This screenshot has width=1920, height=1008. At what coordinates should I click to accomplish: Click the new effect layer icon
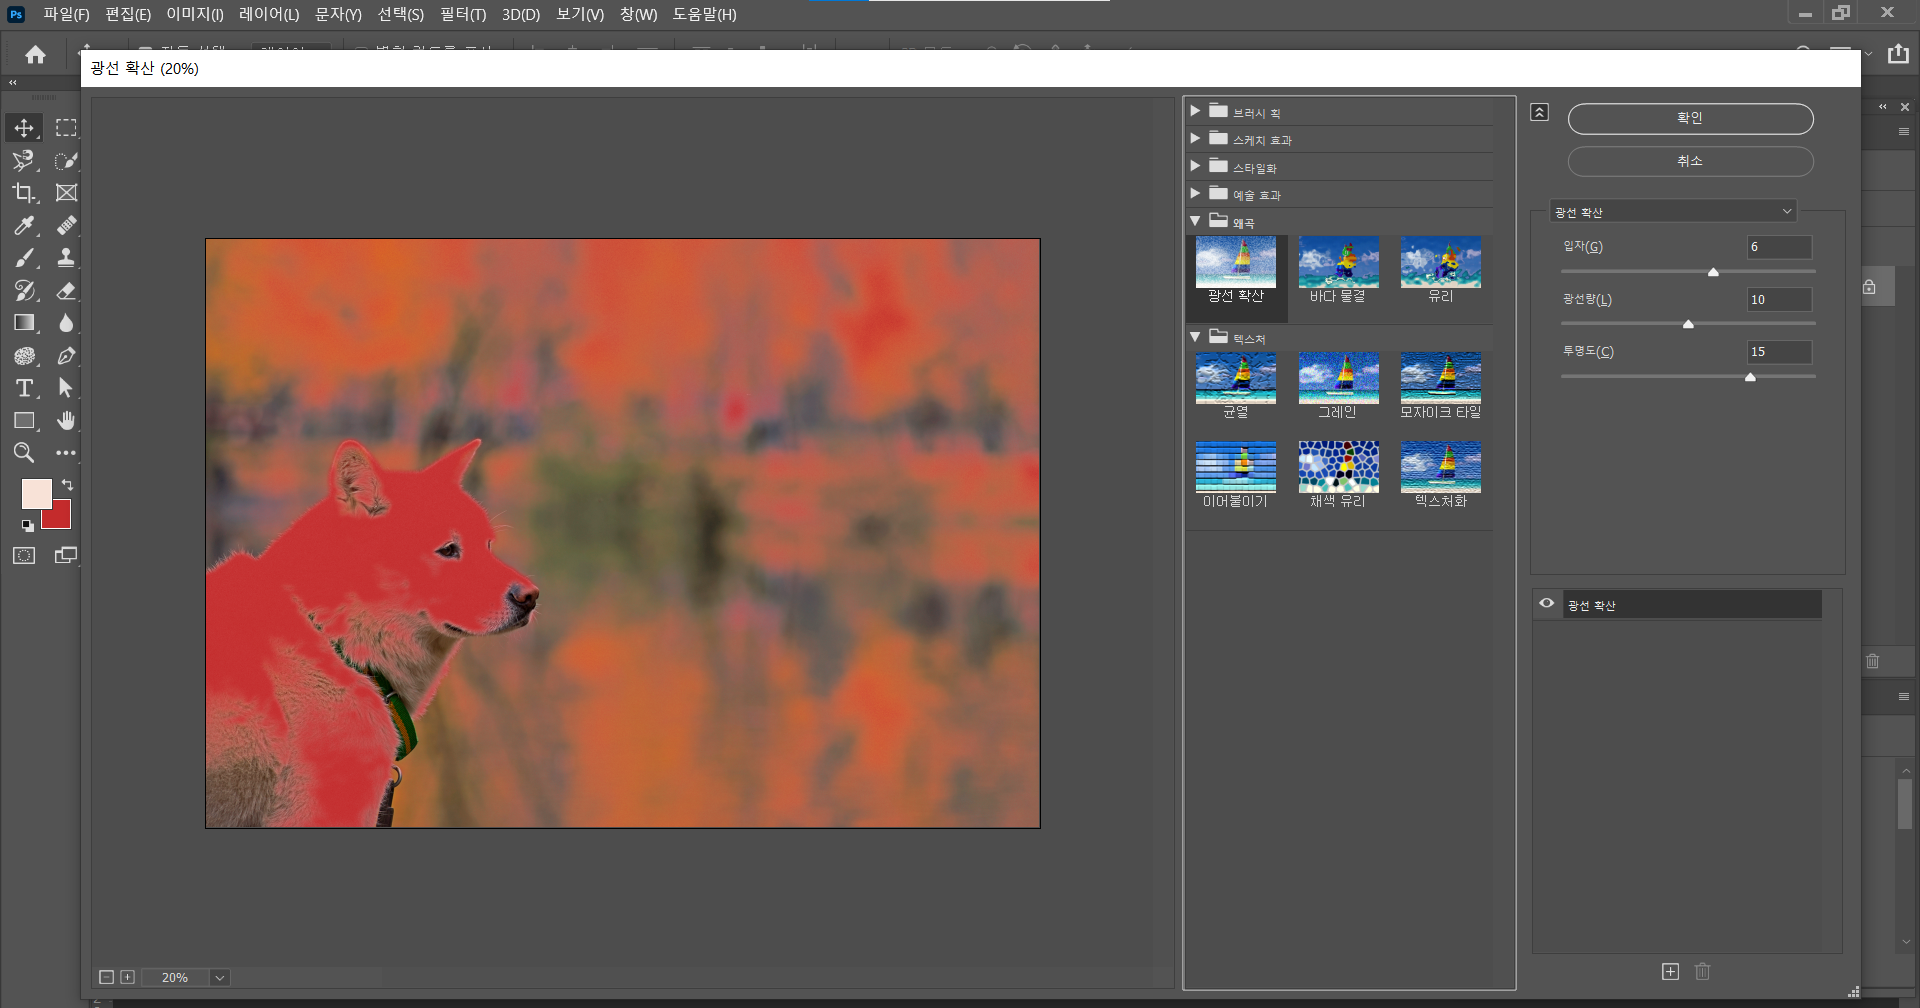pyautogui.click(x=1670, y=971)
